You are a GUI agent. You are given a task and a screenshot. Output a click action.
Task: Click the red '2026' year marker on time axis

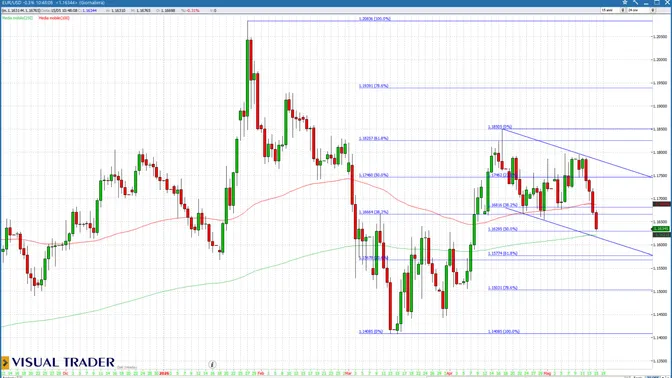[164, 373]
